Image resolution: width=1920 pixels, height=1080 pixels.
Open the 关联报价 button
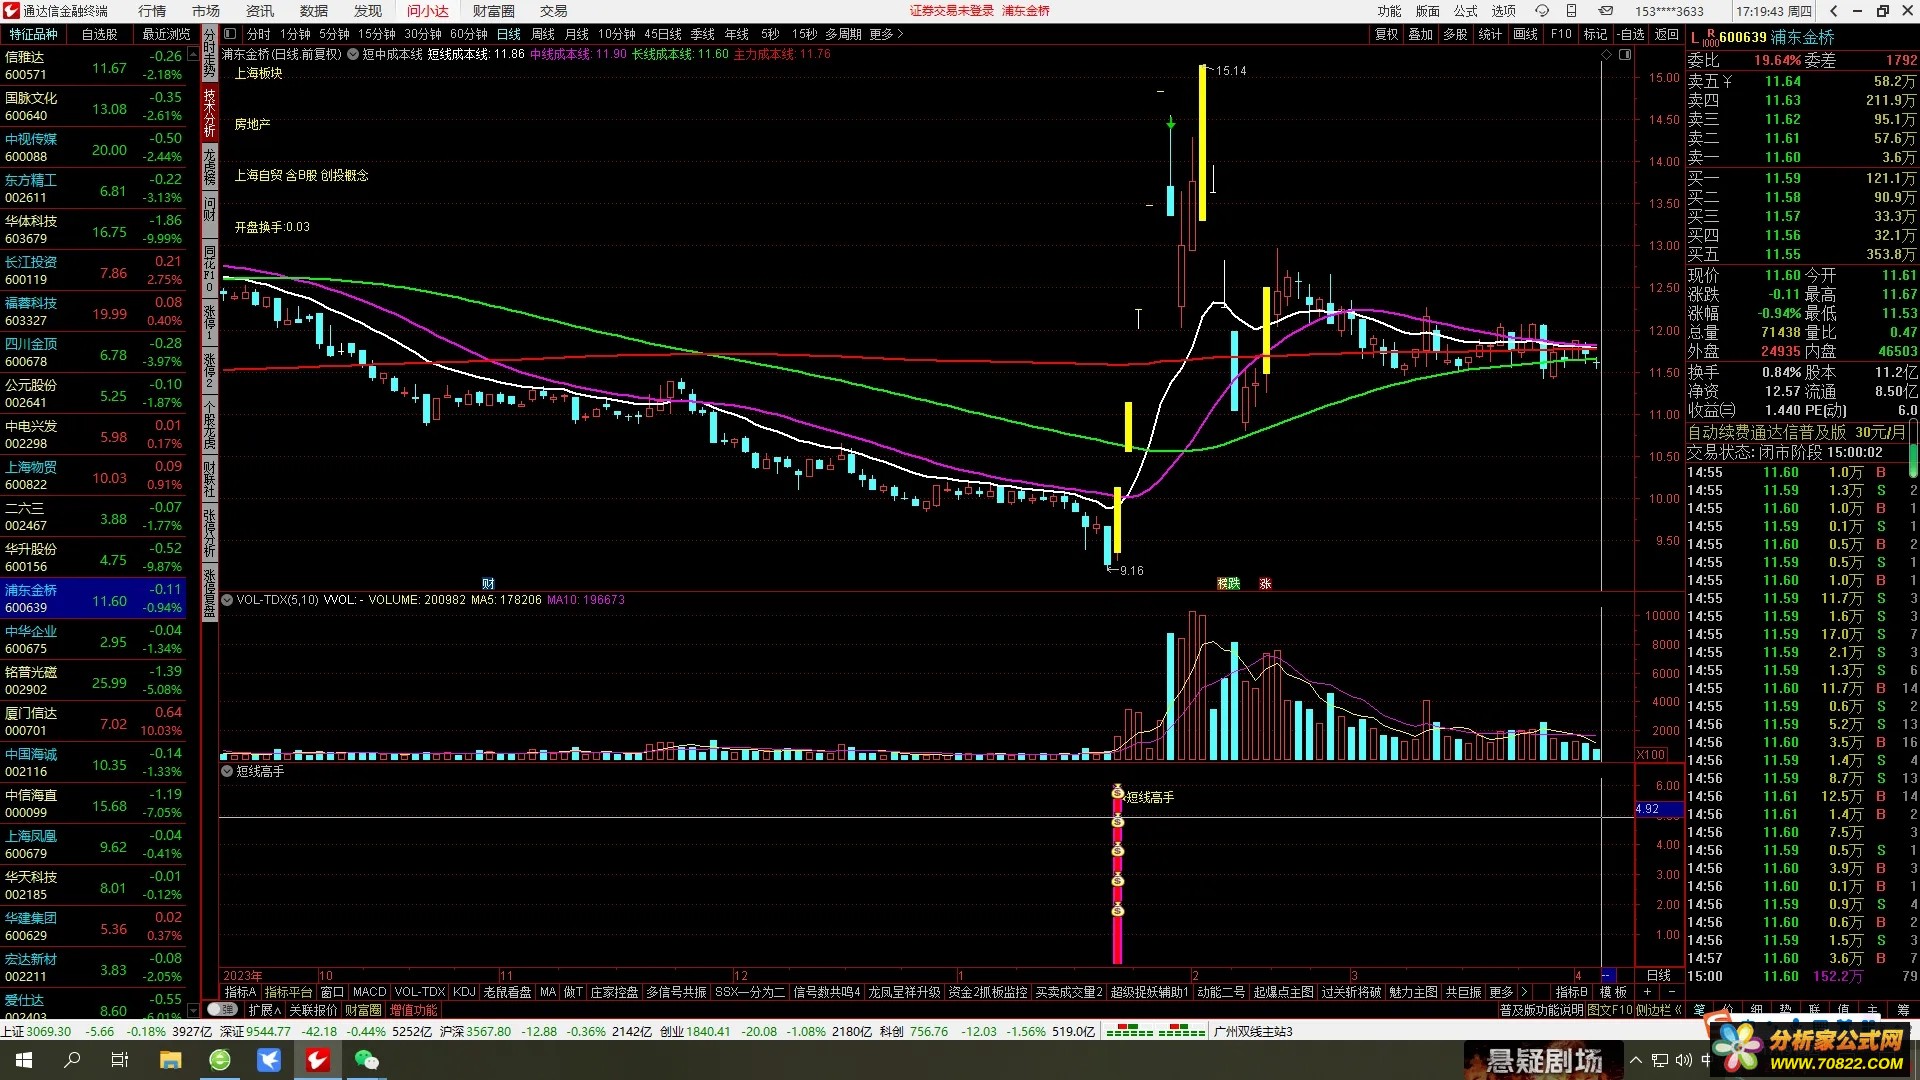tap(313, 1010)
